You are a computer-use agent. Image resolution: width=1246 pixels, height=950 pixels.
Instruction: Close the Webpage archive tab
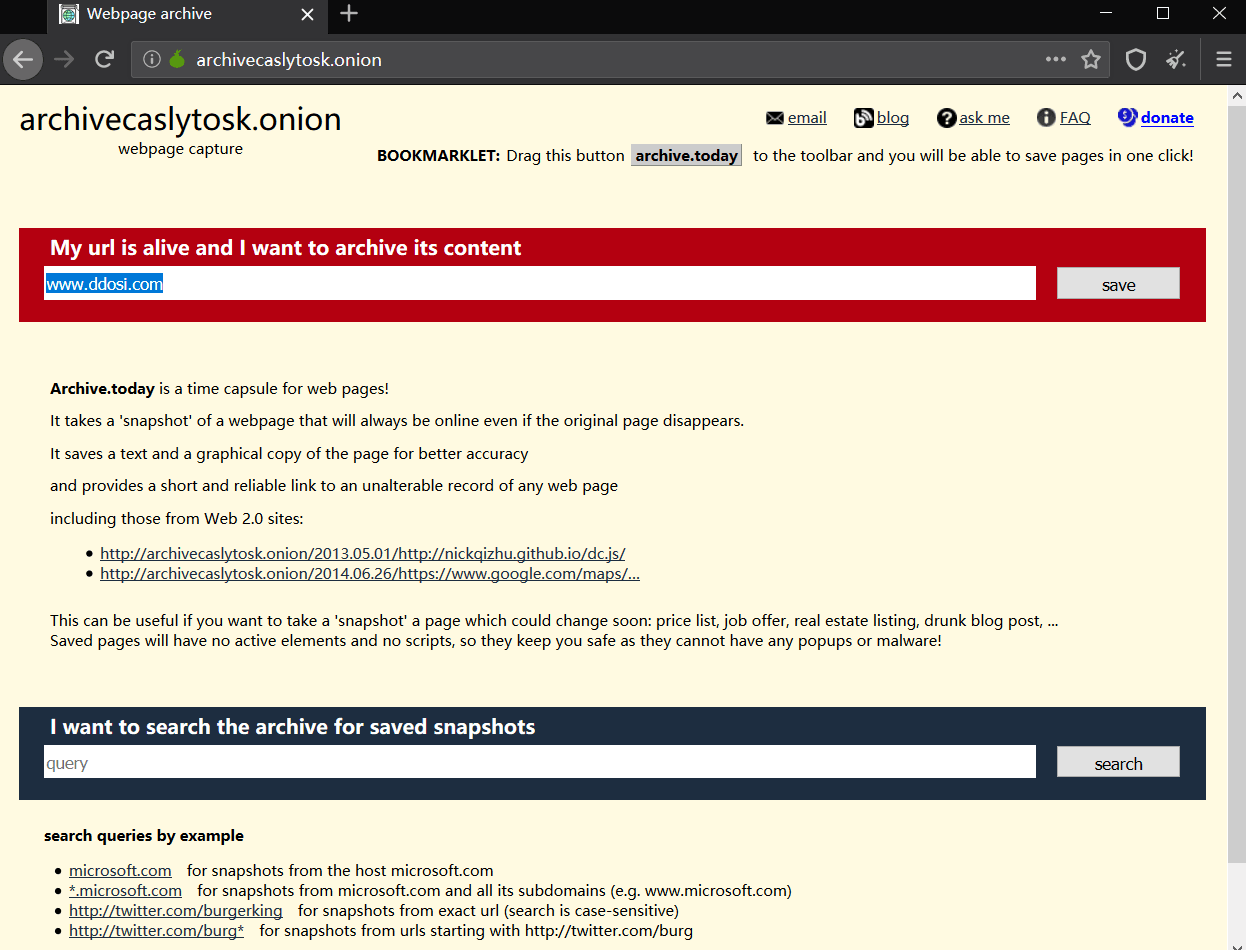308,15
